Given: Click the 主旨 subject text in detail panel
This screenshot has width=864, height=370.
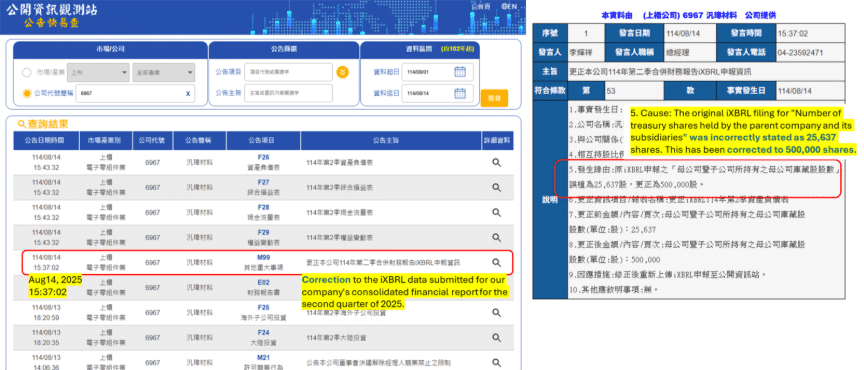Looking at the screenshot, I should (x=660, y=72).
